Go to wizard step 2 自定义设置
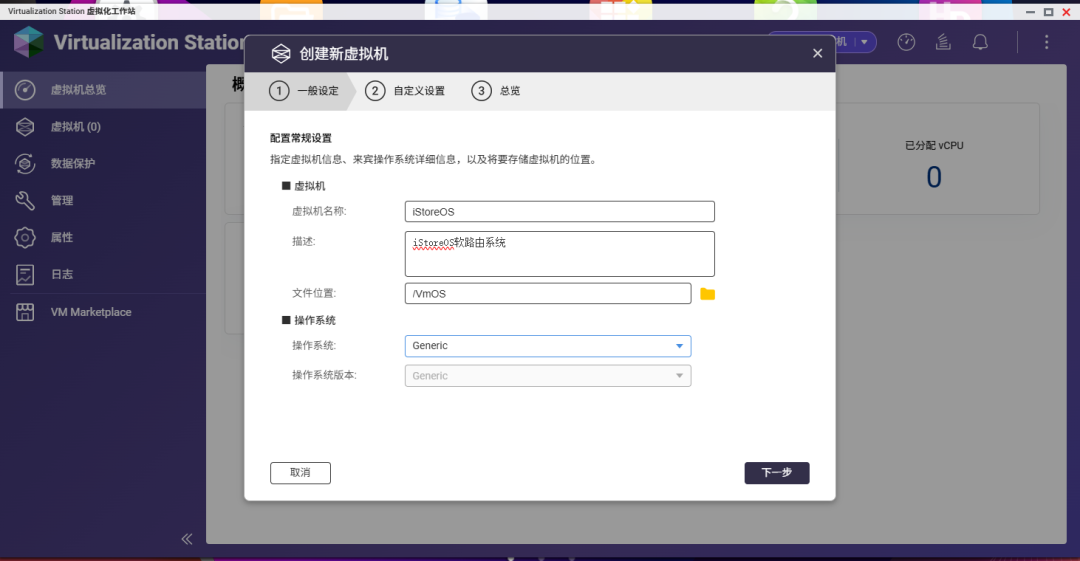 (x=405, y=91)
